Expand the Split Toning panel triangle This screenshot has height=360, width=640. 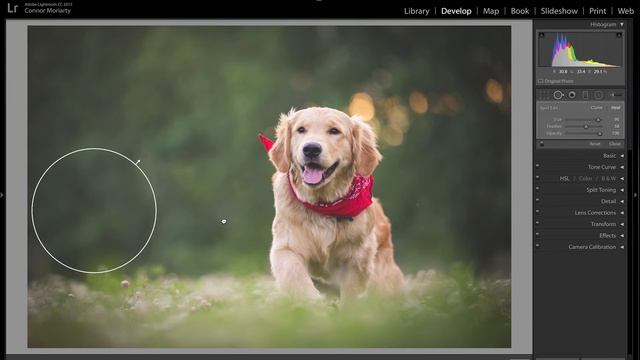click(622, 190)
